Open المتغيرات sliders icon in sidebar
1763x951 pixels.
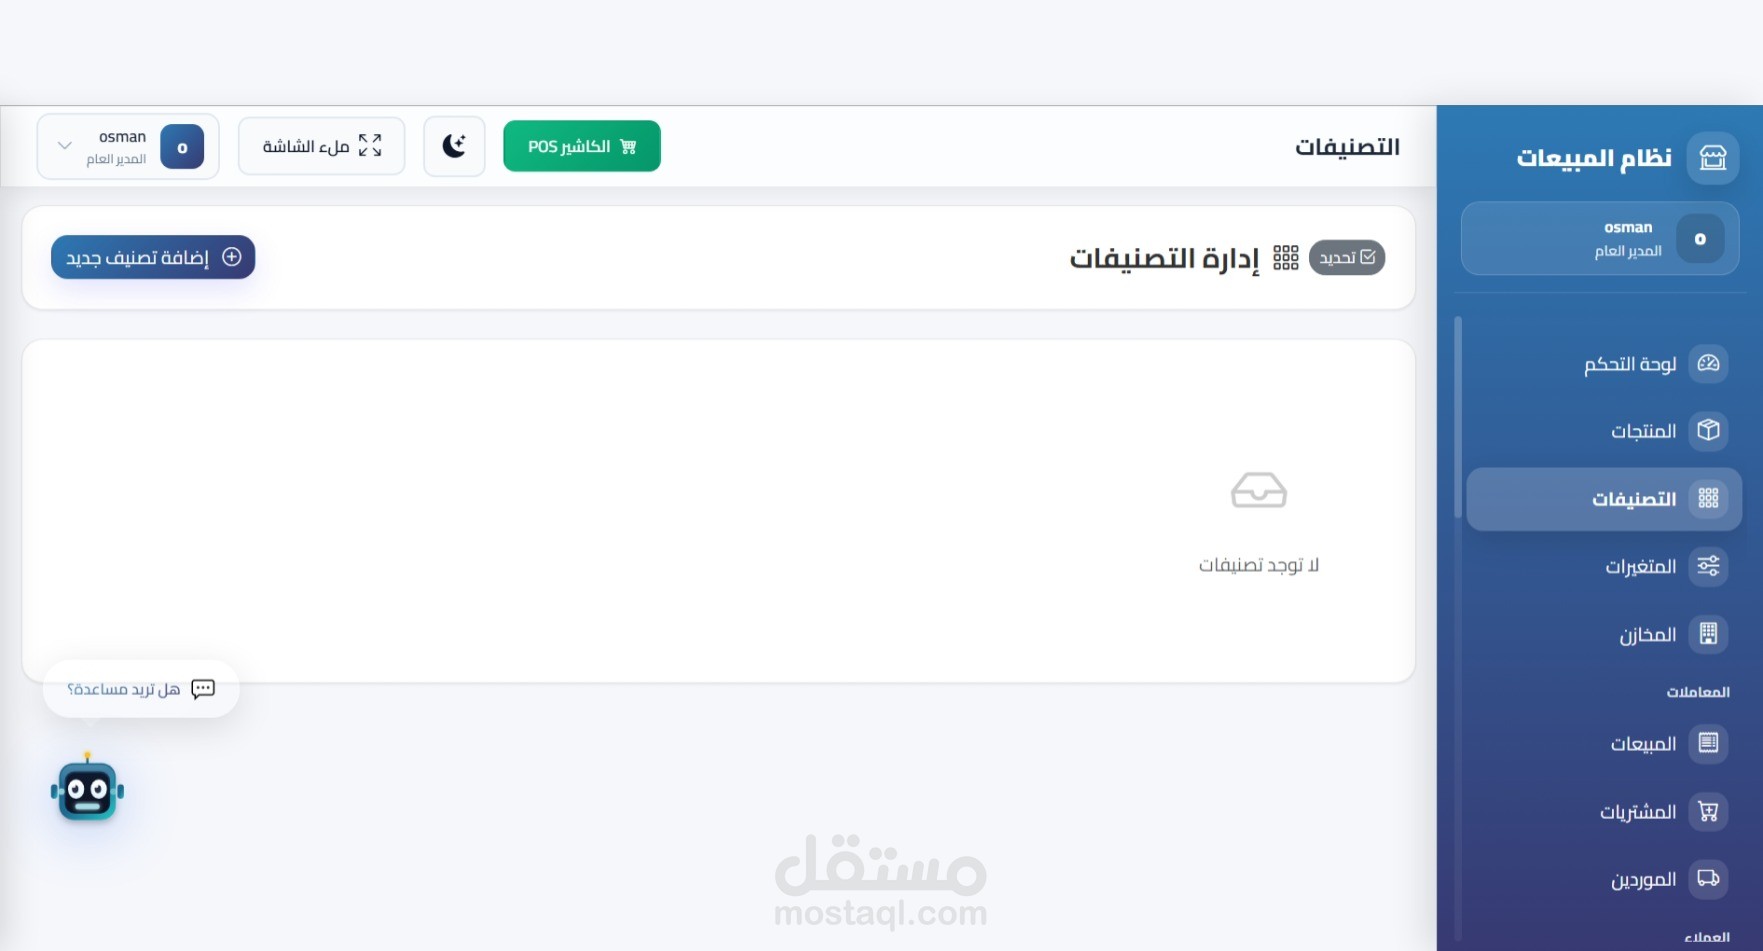pyautogui.click(x=1708, y=566)
